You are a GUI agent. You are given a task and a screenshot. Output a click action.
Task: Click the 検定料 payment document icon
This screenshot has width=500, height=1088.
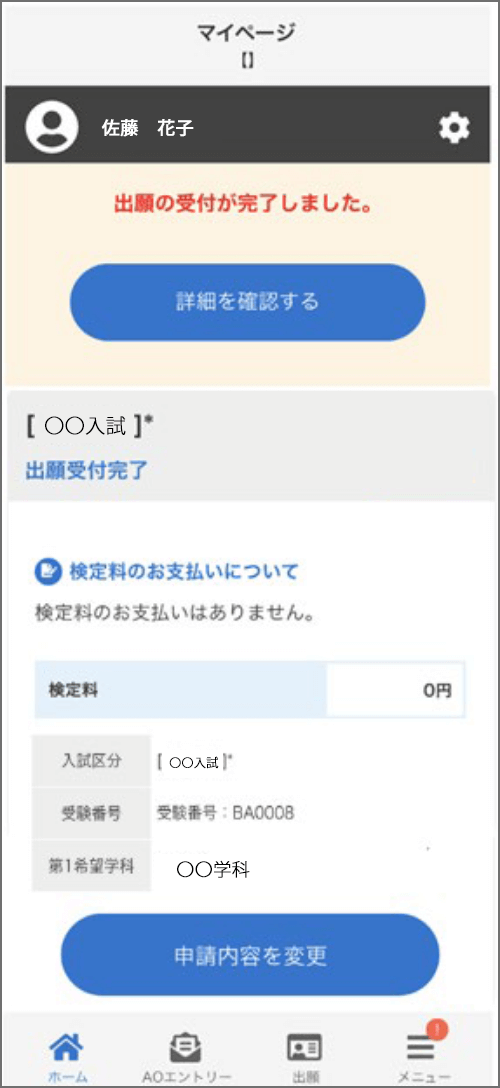[x=48, y=572]
